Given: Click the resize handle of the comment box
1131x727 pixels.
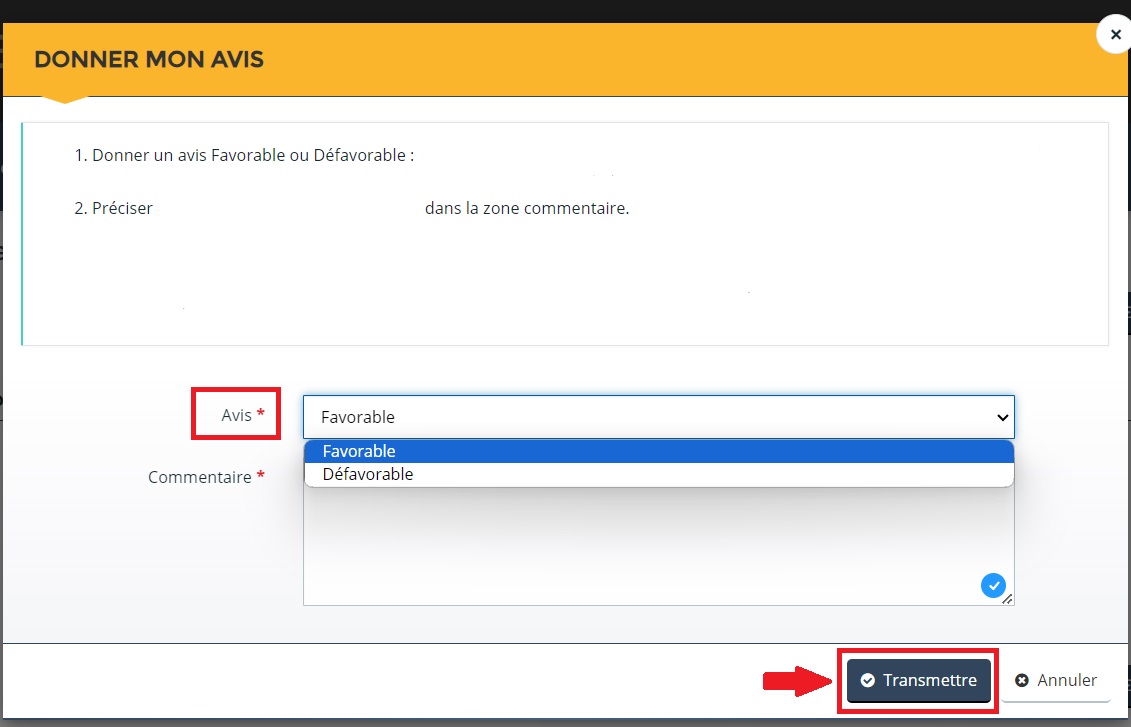Looking at the screenshot, I should [x=1008, y=599].
